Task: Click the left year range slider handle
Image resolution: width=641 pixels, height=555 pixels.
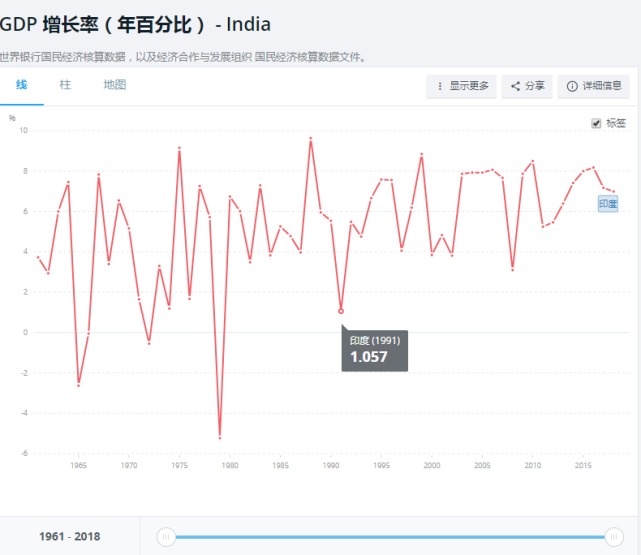Action: click(x=166, y=537)
